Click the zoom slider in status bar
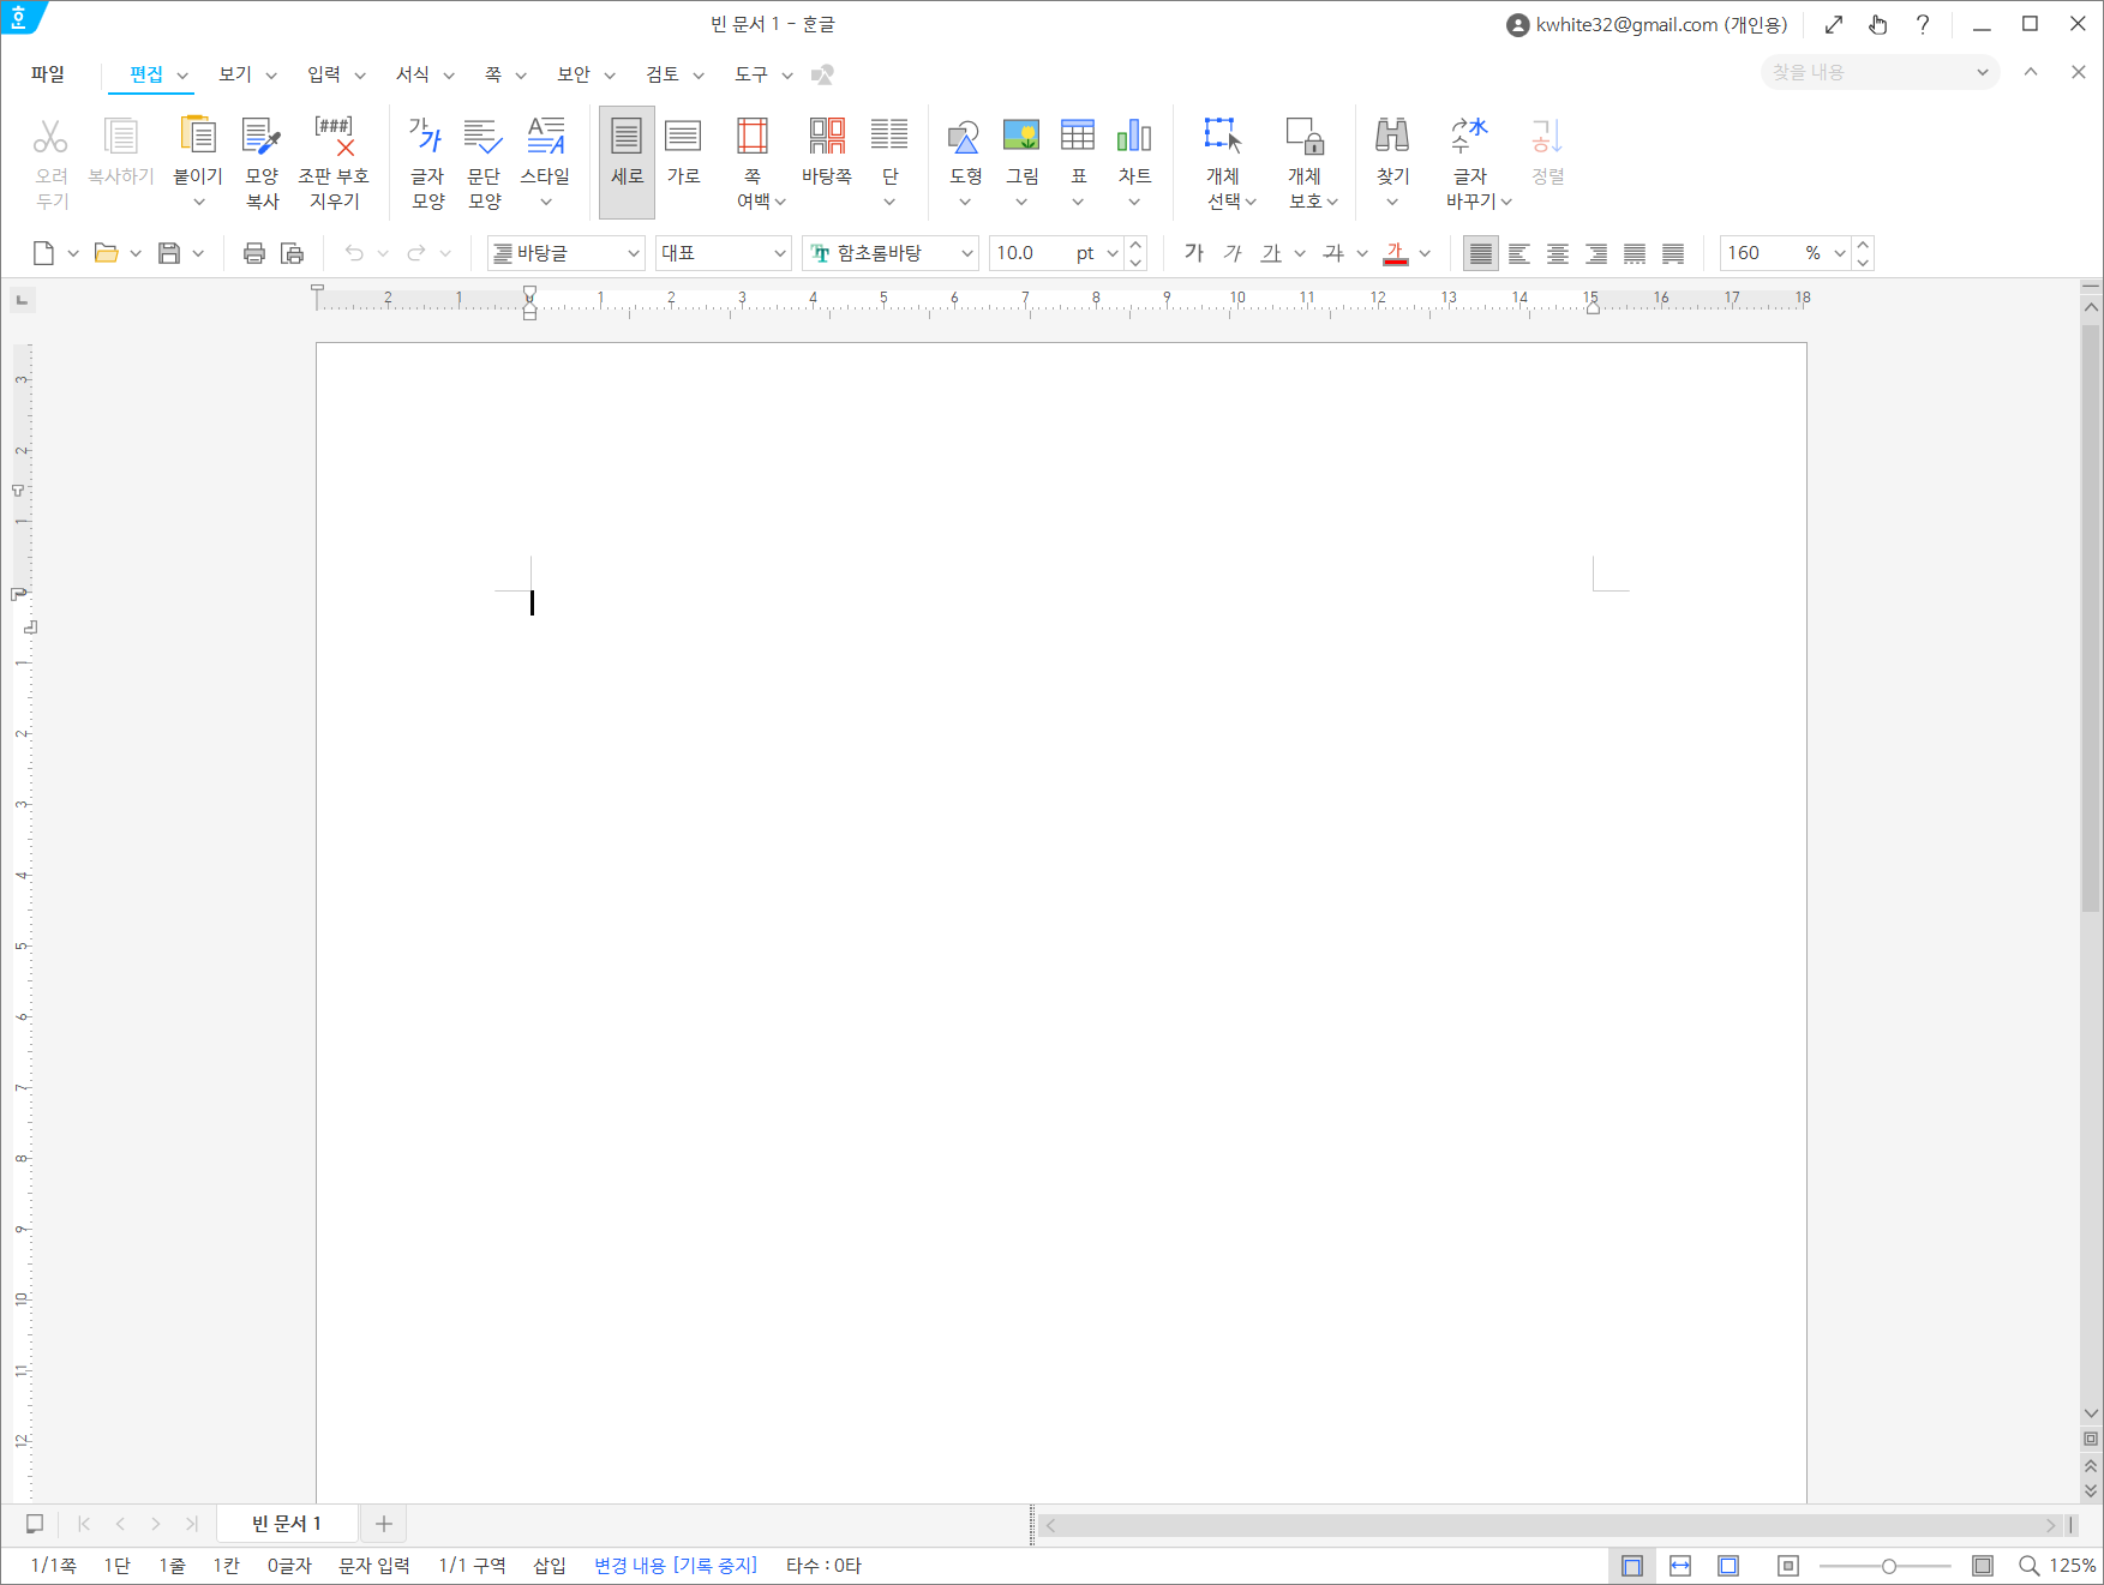This screenshot has height=1585, width=2104. [x=1887, y=1566]
